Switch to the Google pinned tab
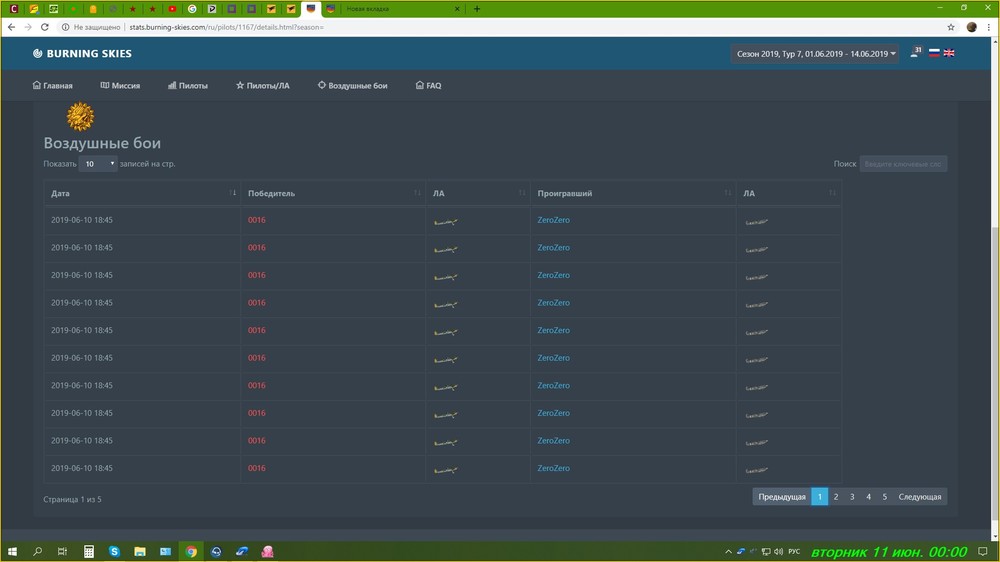 point(192,9)
